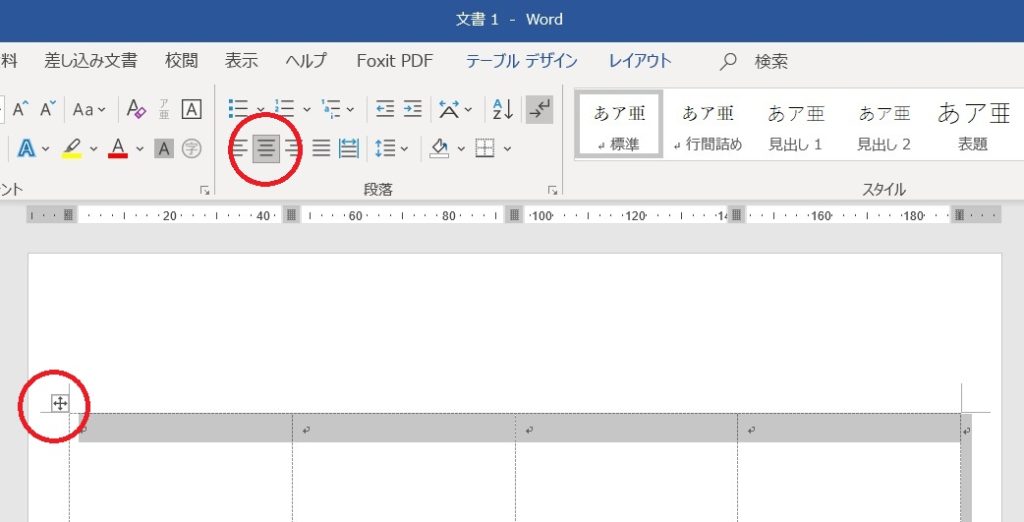Image resolution: width=1024 pixels, height=522 pixels.
Task: Open the text effects dropdown arrow
Action: click(45, 150)
